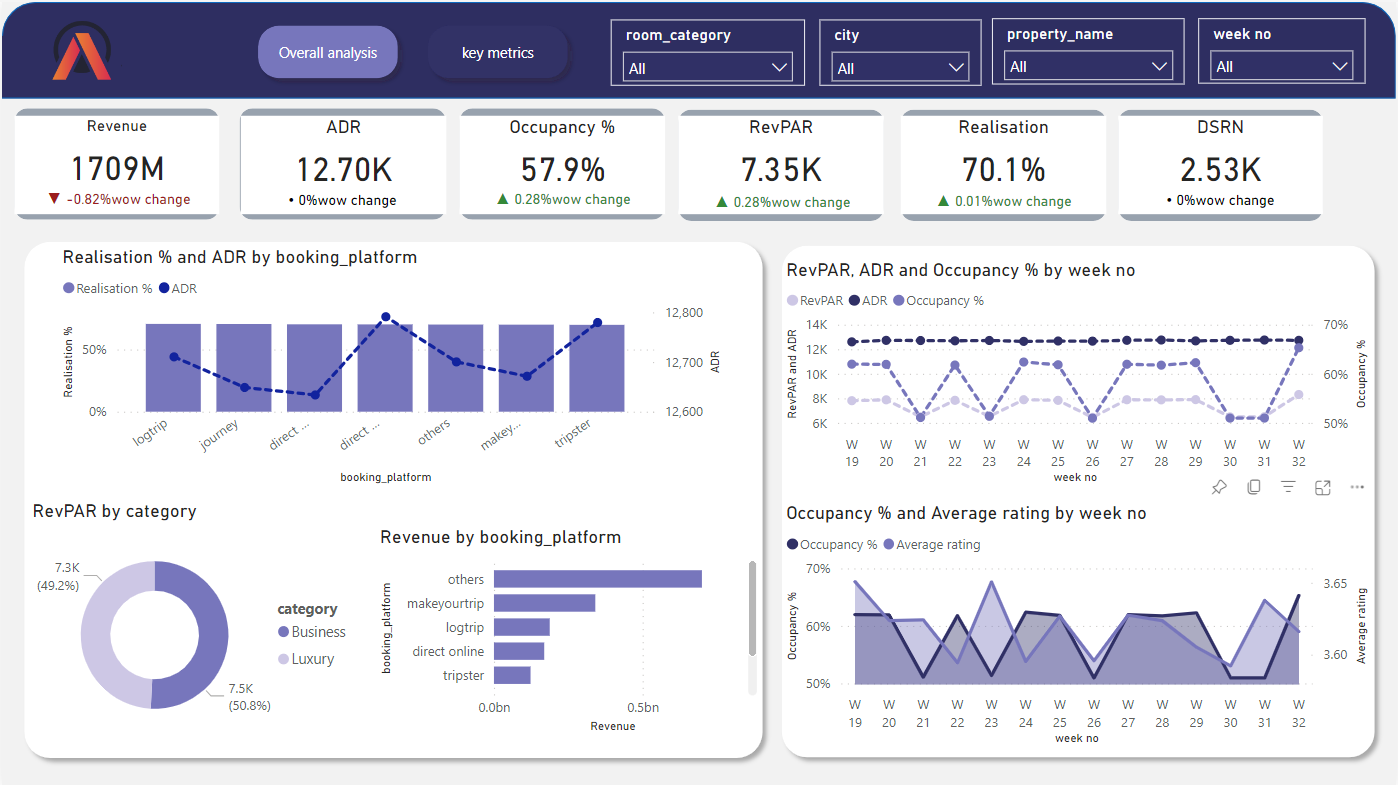Pin the Occupancy and Average rating visual

tap(1219, 487)
